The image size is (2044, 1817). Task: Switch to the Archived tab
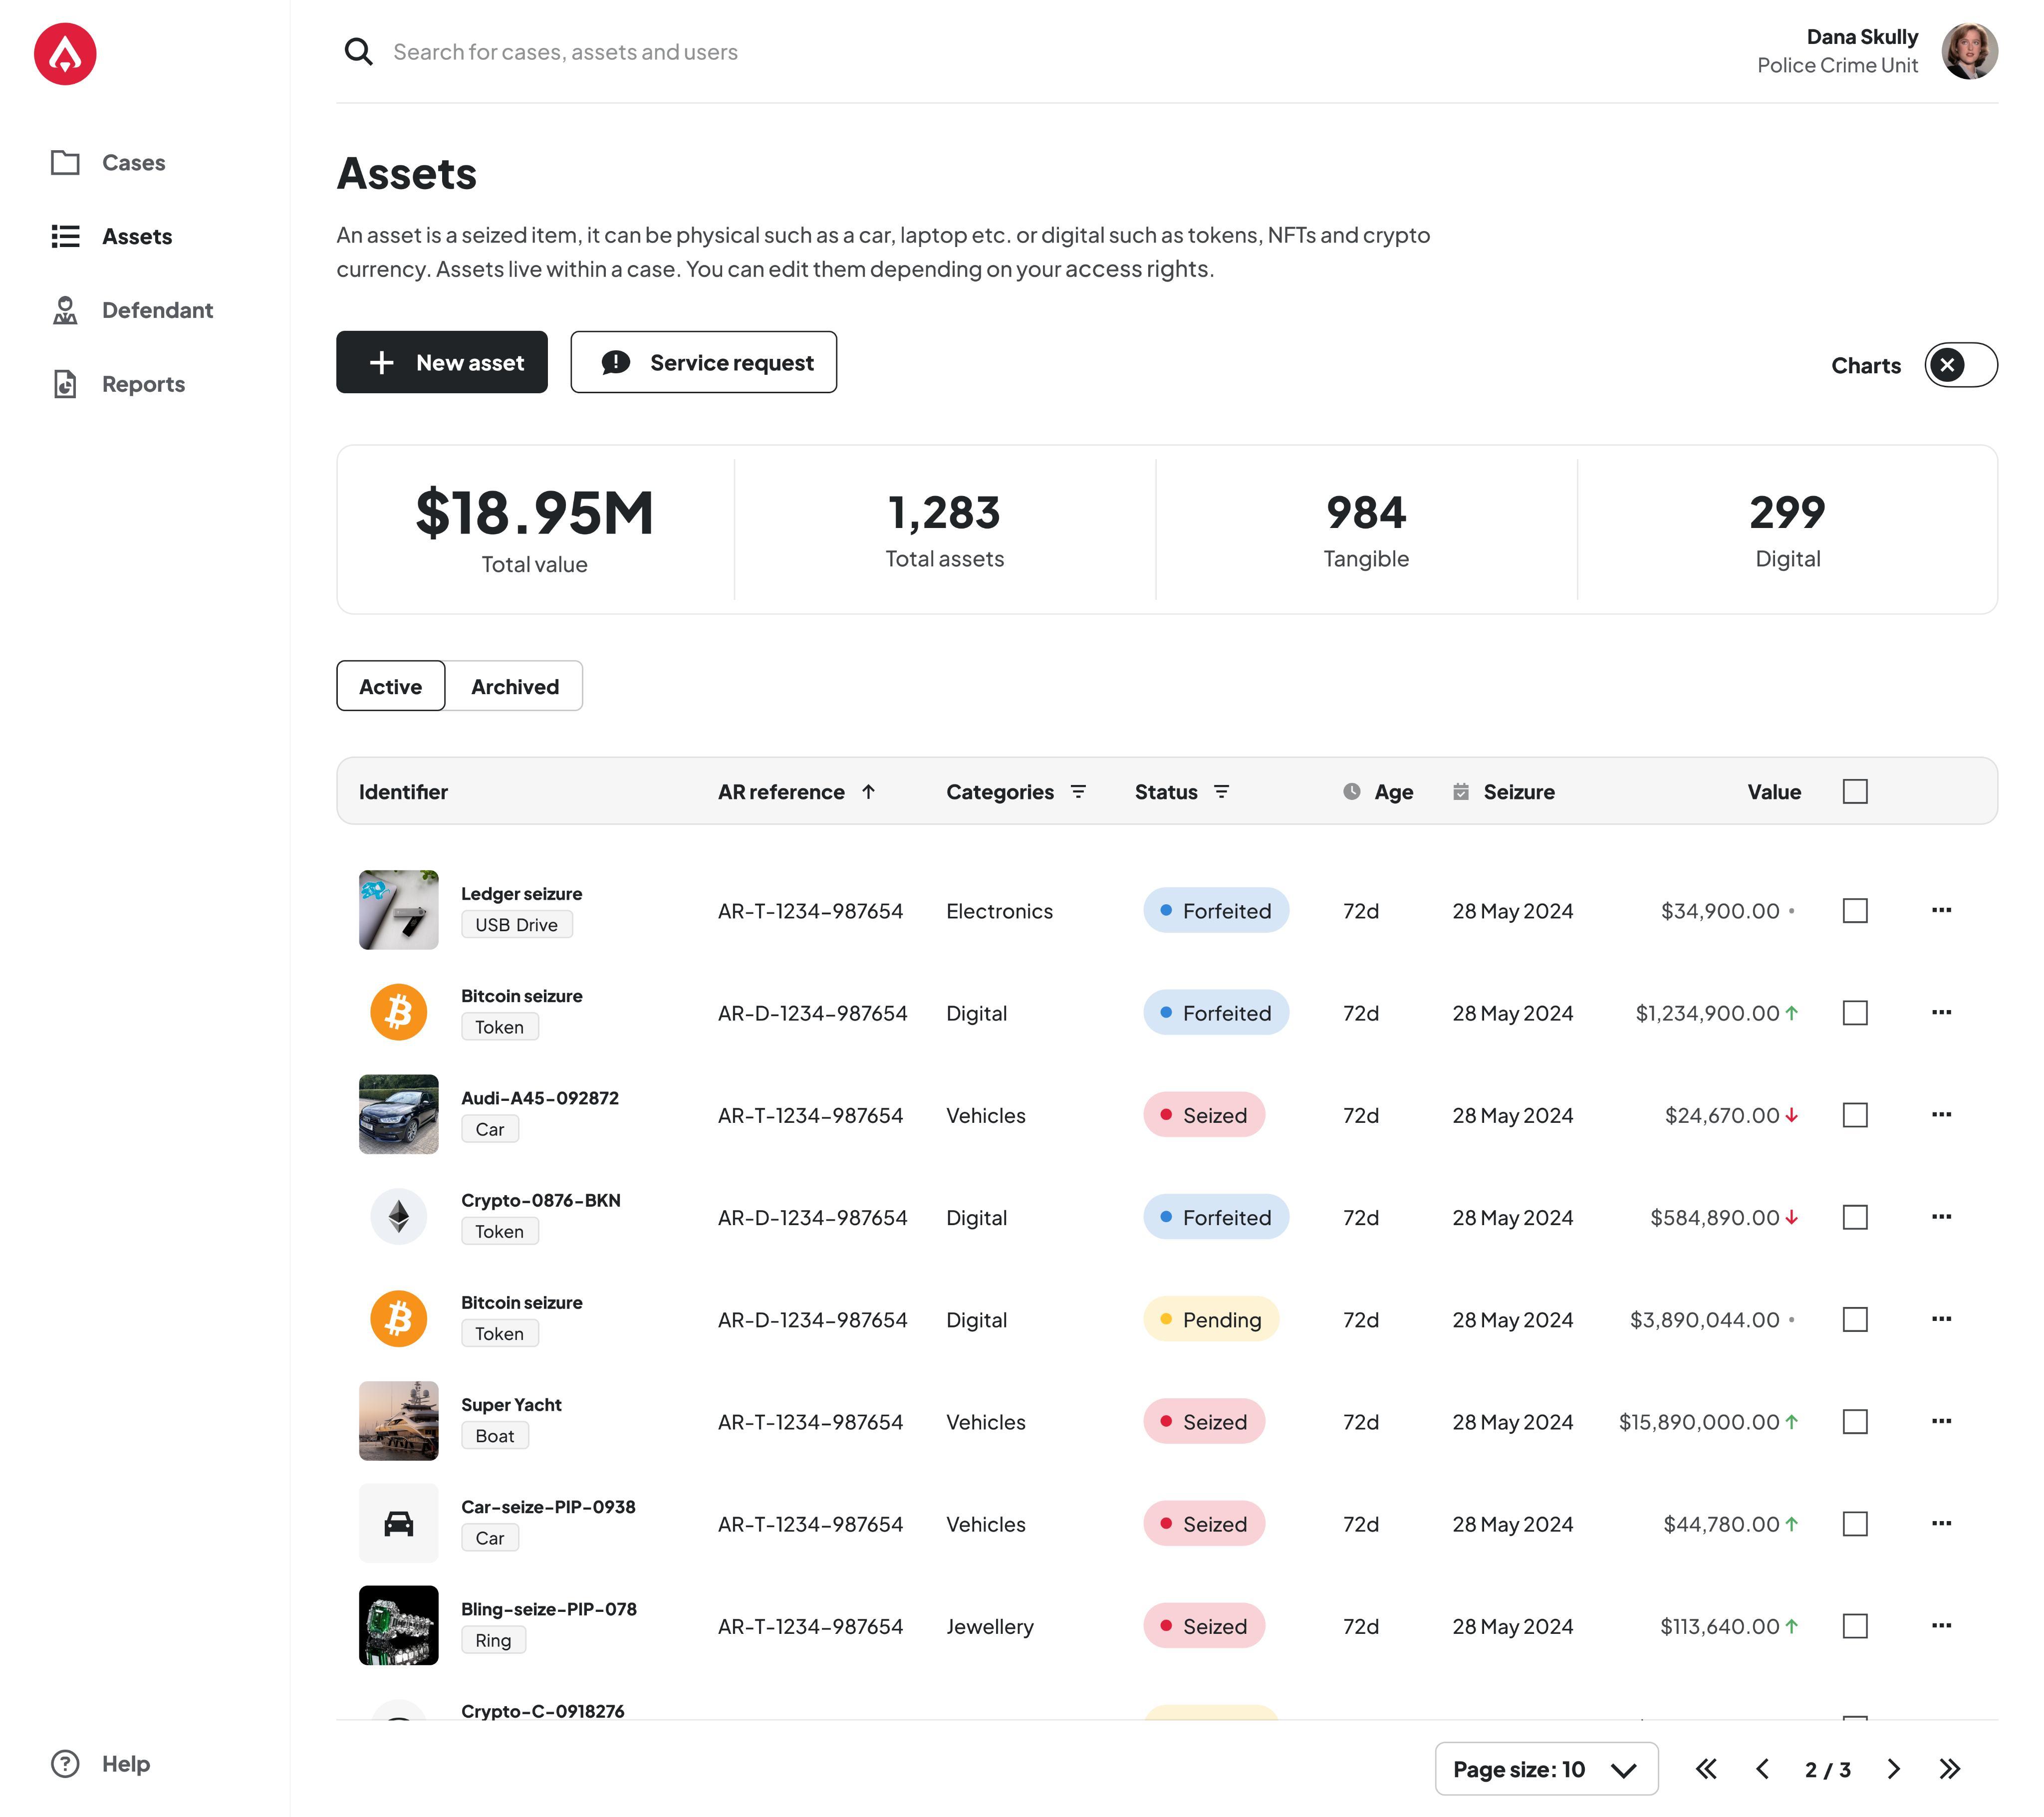pyautogui.click(x=514, y=687)
